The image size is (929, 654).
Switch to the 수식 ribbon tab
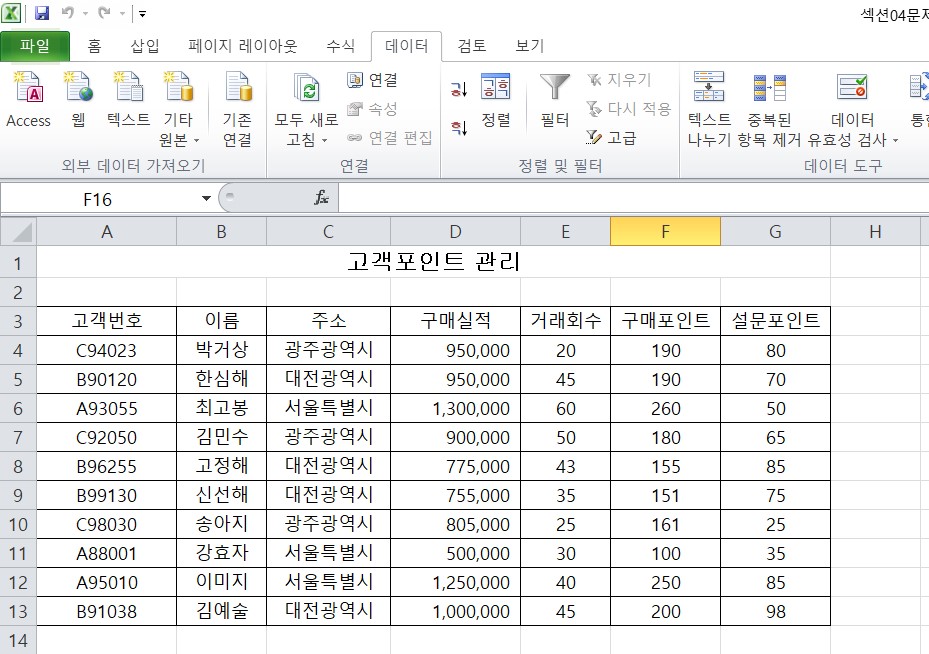click(x=340, y=46)
